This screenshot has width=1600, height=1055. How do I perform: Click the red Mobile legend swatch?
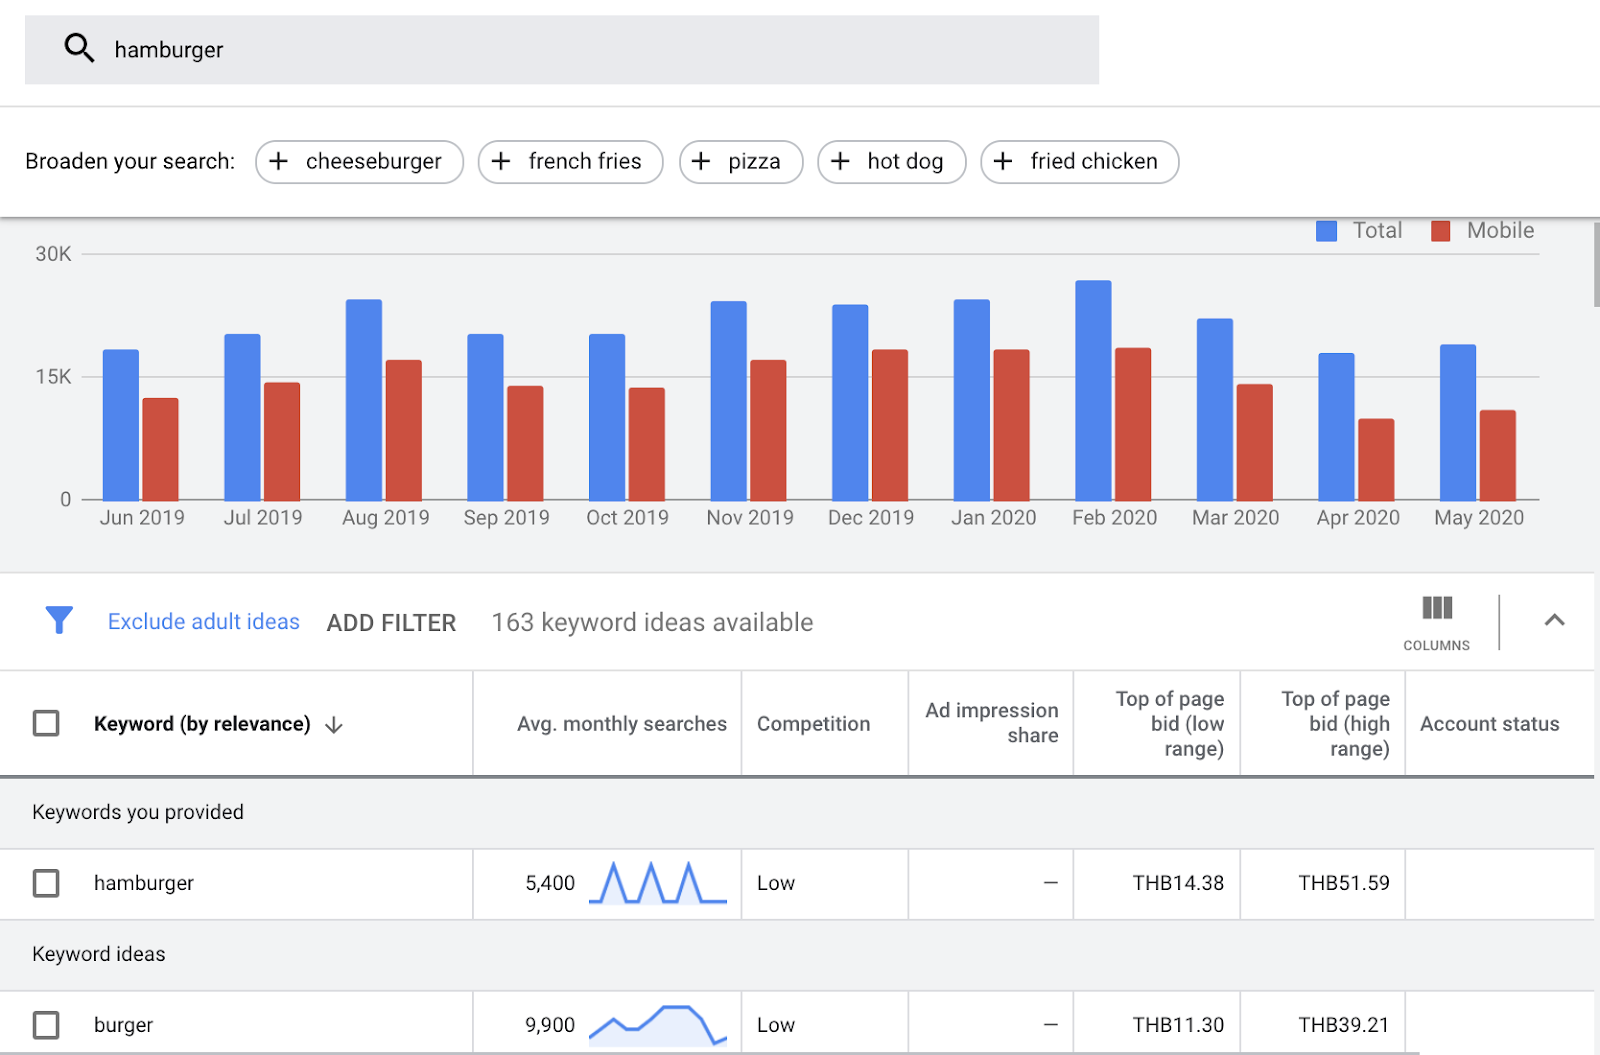pos(1441,231)
